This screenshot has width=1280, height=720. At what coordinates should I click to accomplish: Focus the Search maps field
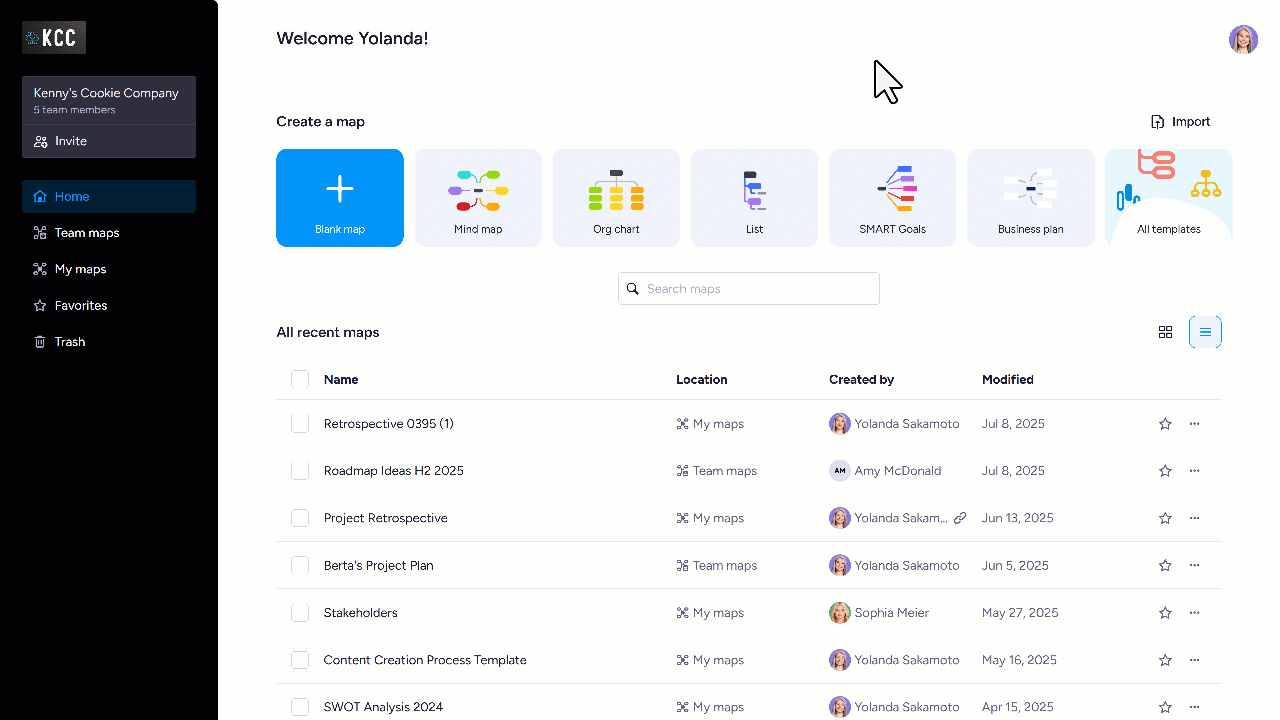point(749,289)
